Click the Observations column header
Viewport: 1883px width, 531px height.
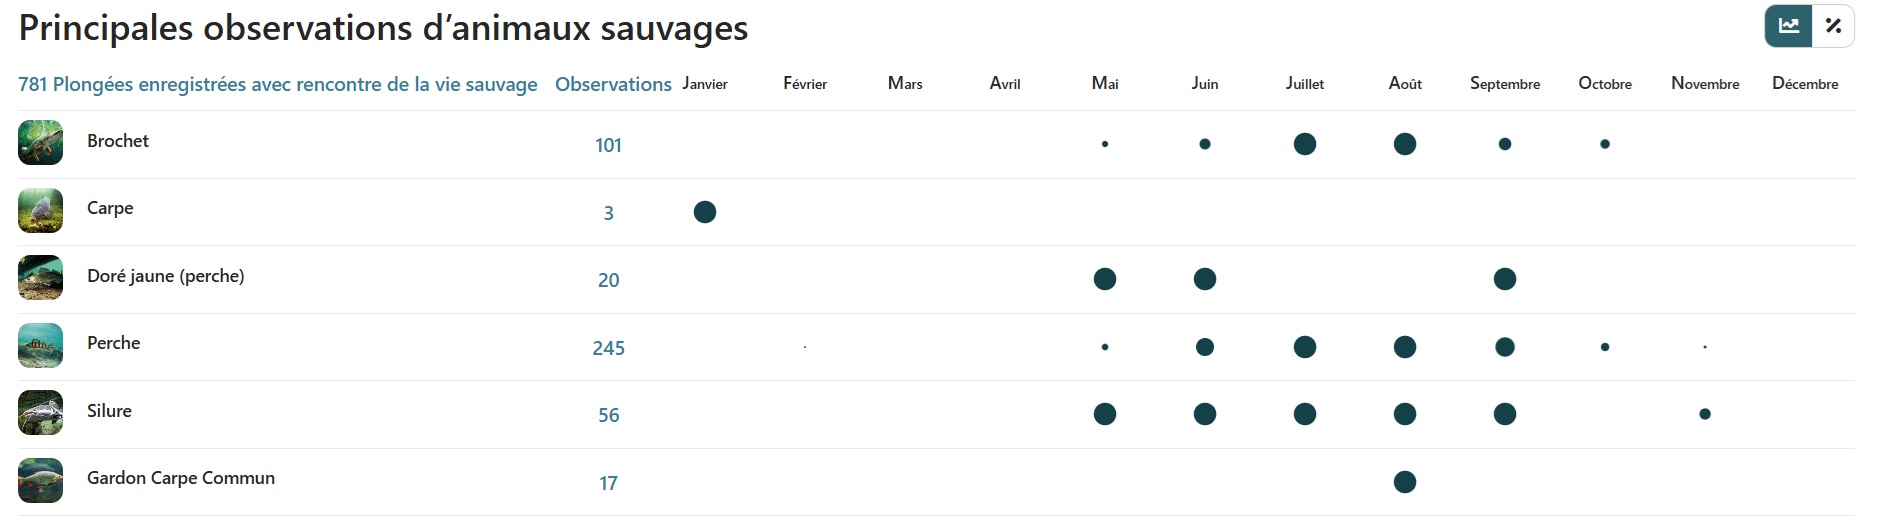[613, 84]
